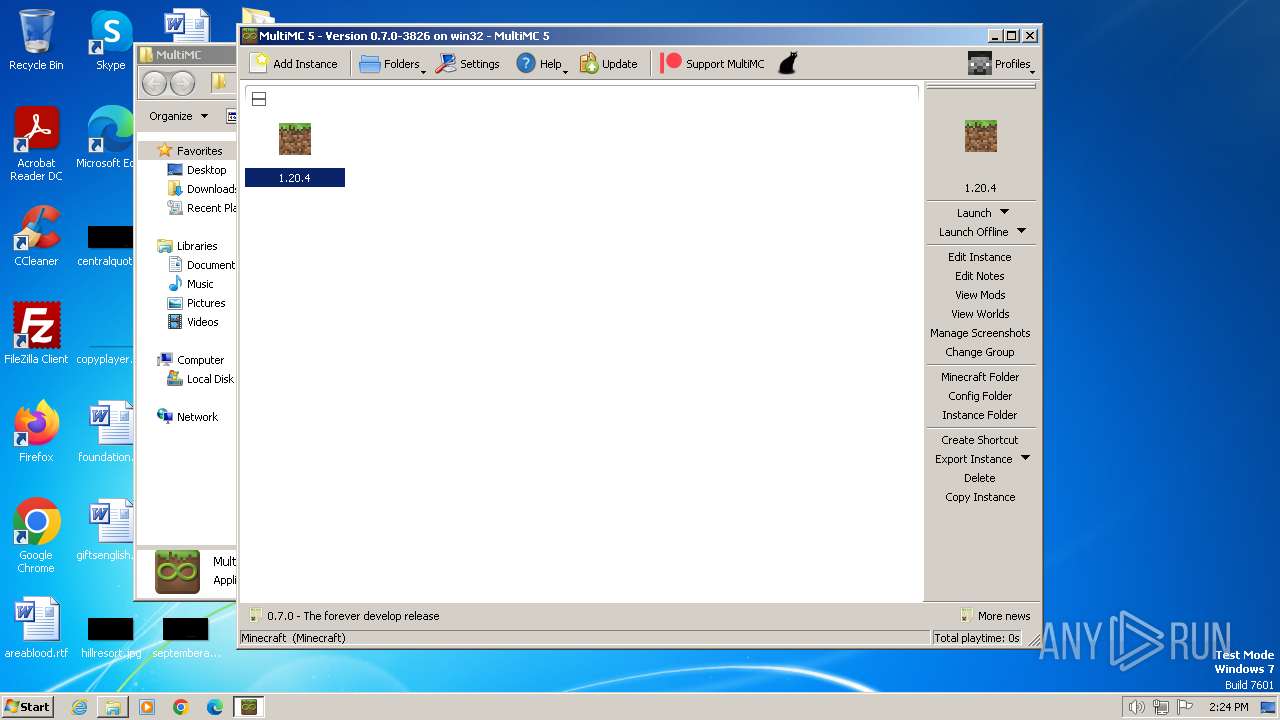Open Firefox desktop icon

click(x=36, y=432)
